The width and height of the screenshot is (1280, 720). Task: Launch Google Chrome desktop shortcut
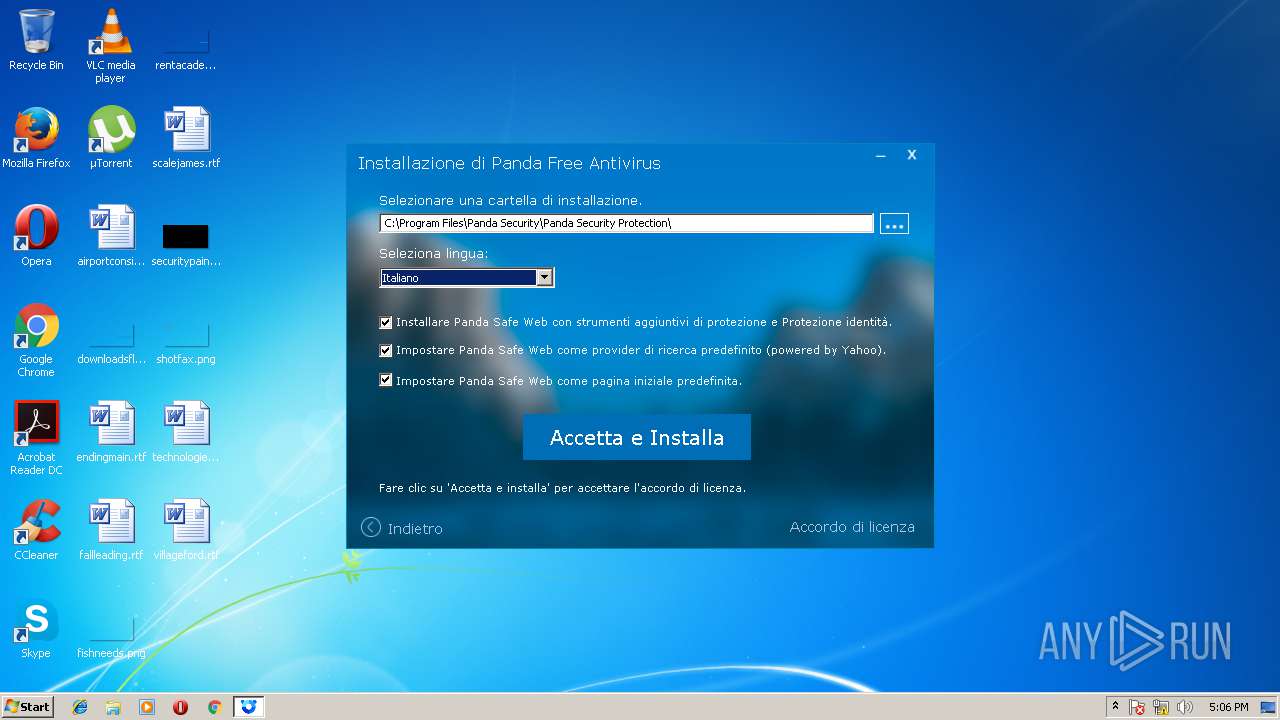pos(36,340)
